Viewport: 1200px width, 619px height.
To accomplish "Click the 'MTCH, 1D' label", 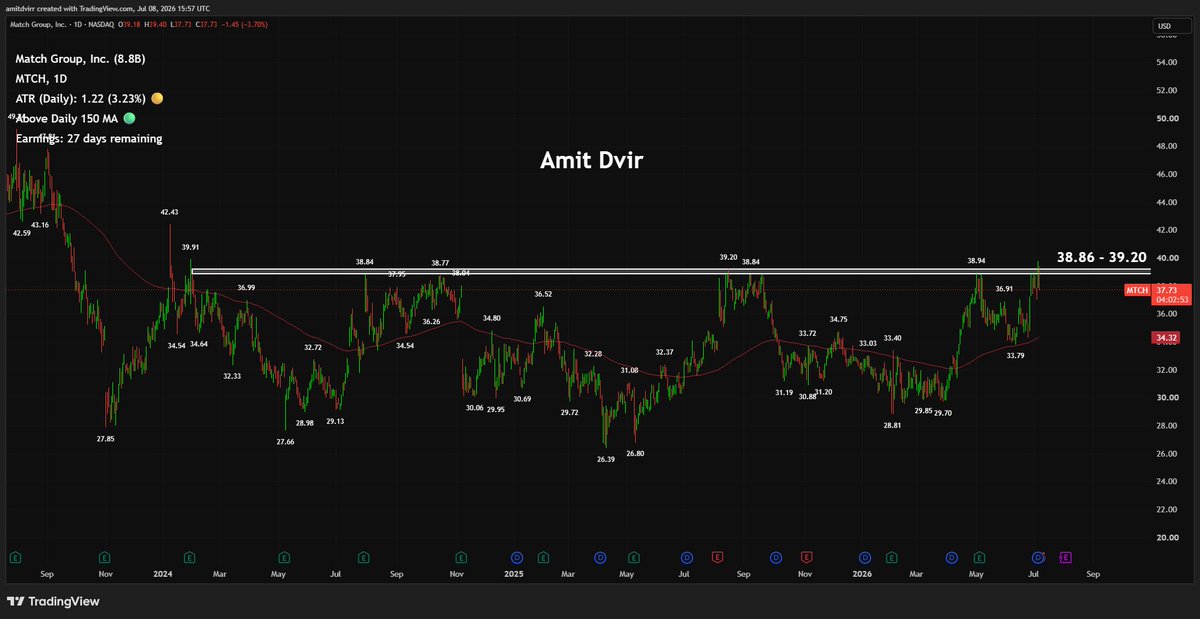I will 42,79.
